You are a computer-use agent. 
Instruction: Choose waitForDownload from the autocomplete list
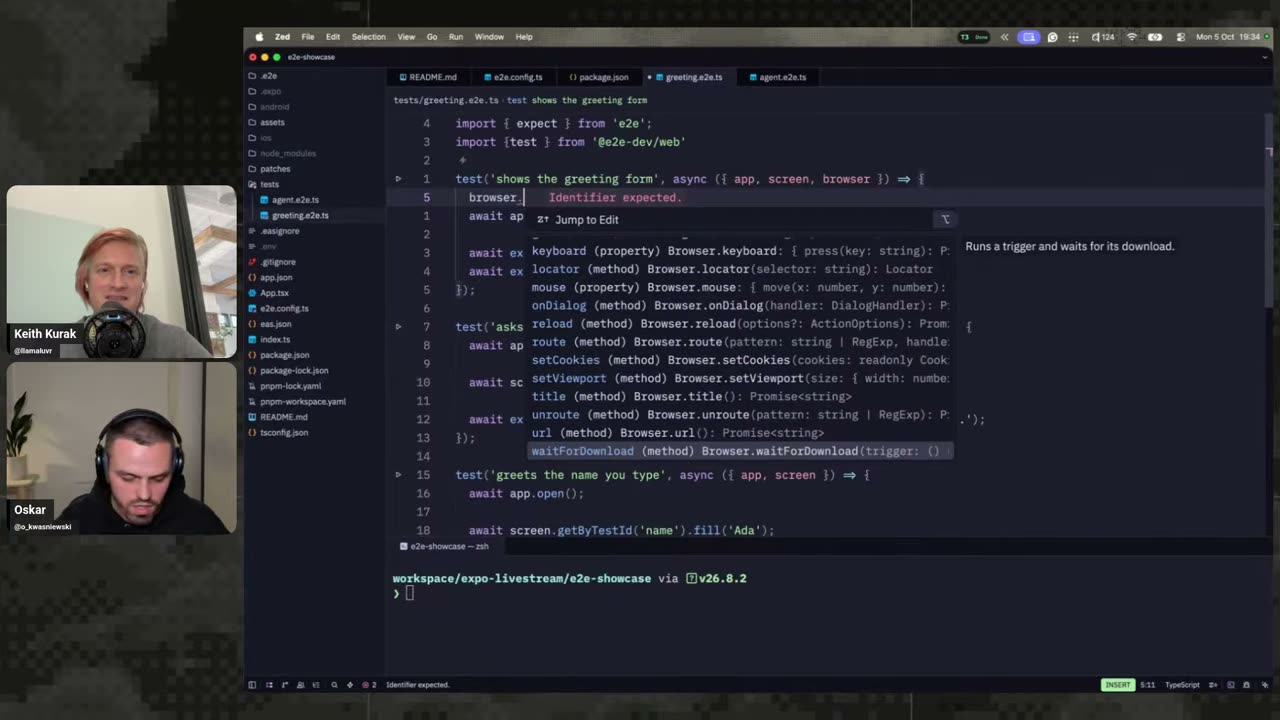(x=740, y=451)
